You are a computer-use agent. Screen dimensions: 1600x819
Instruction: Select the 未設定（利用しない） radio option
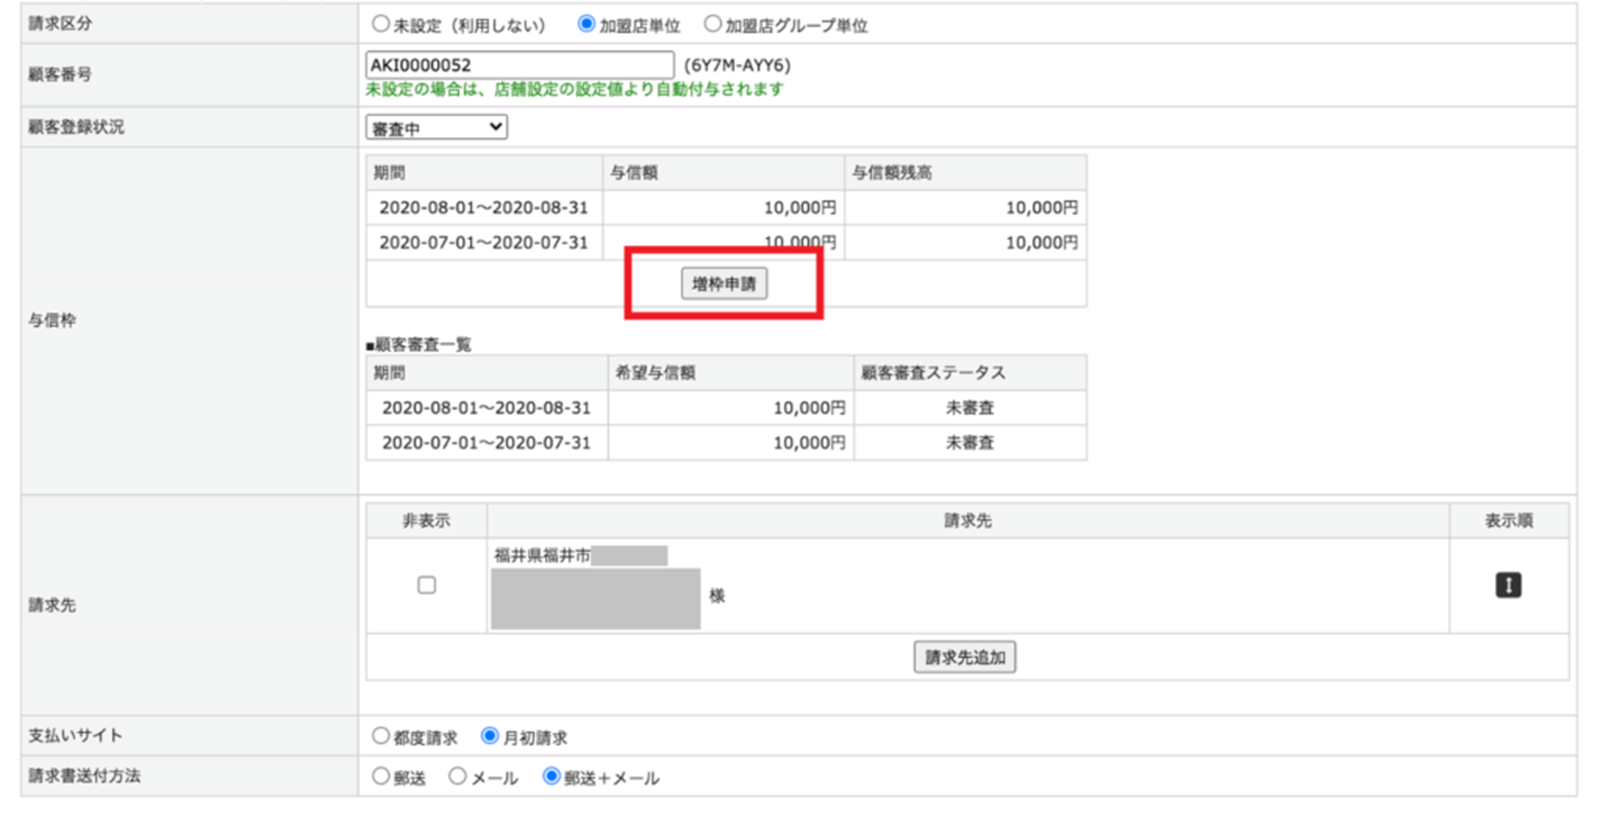point(380,24)
